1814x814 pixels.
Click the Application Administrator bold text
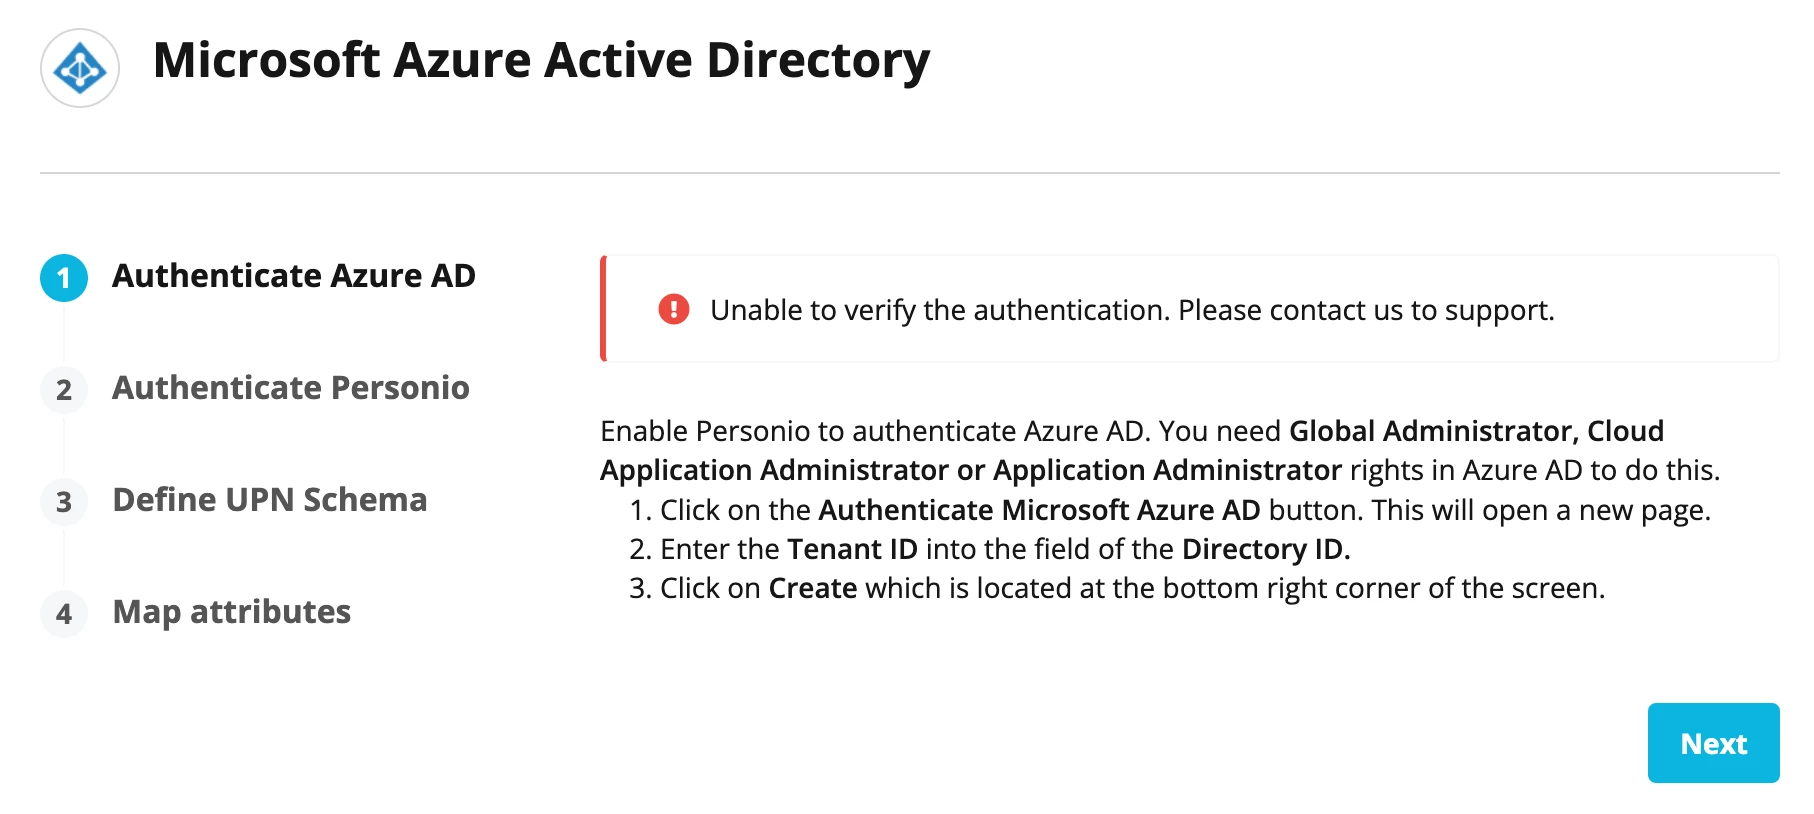(x=1167, y=470)
